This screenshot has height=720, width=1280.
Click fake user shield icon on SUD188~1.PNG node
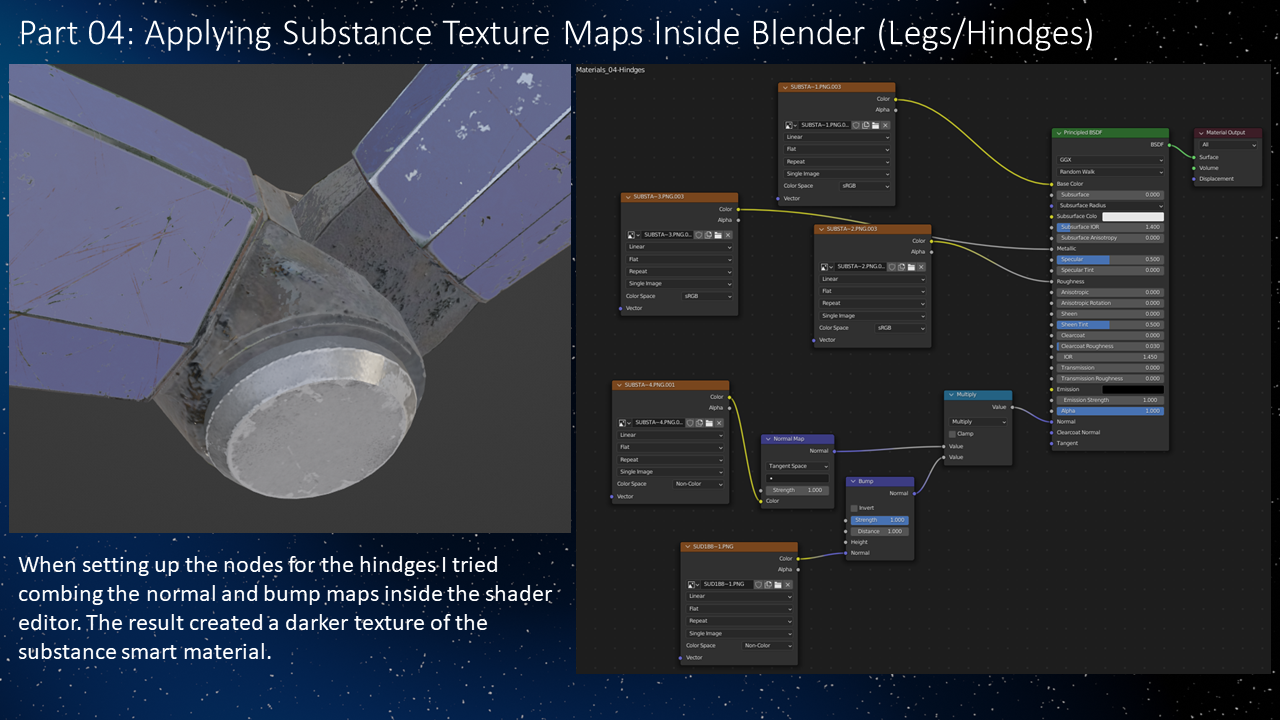759,584
